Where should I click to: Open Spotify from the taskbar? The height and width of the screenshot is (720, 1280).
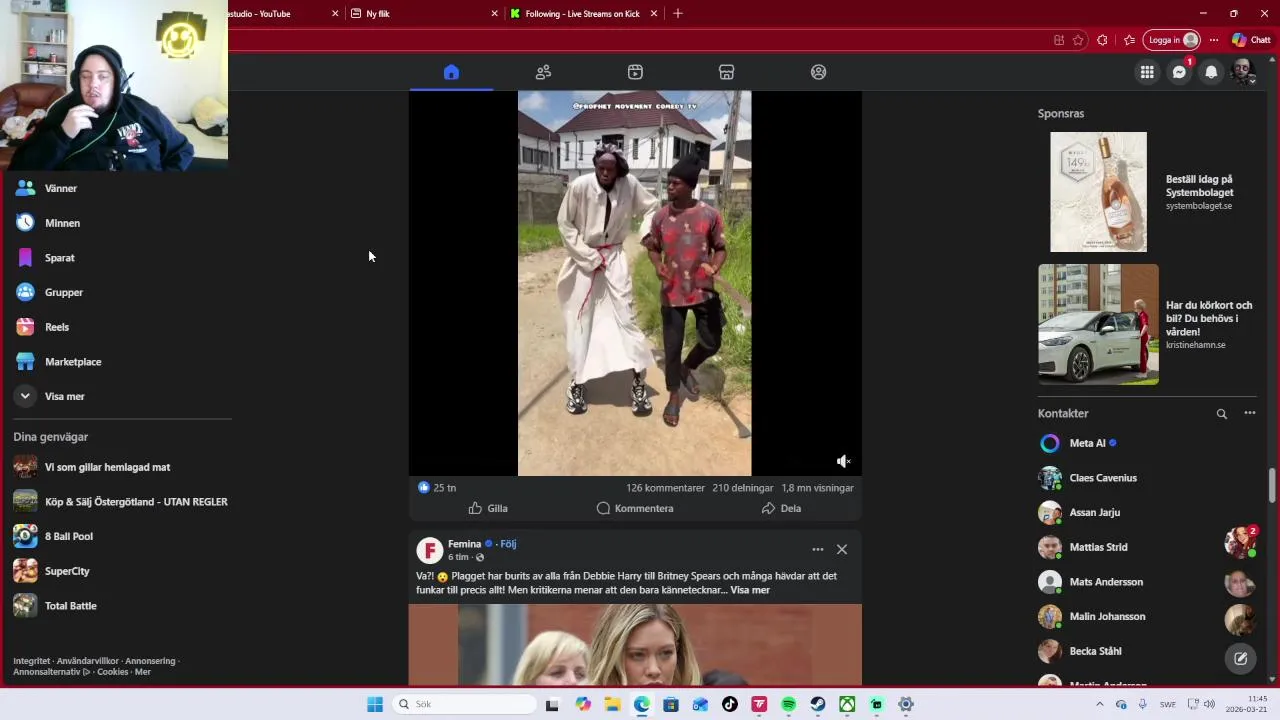(788, 704)
